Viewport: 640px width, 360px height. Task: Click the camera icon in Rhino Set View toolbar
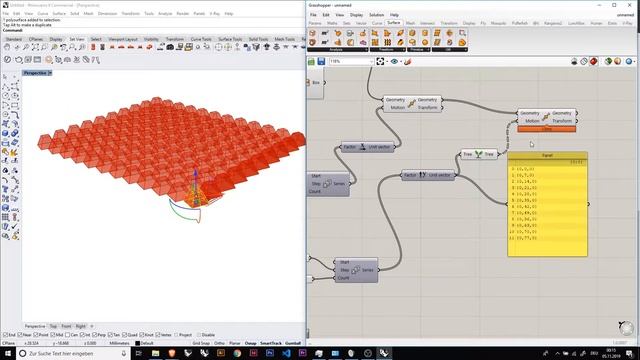pos(170,47)
